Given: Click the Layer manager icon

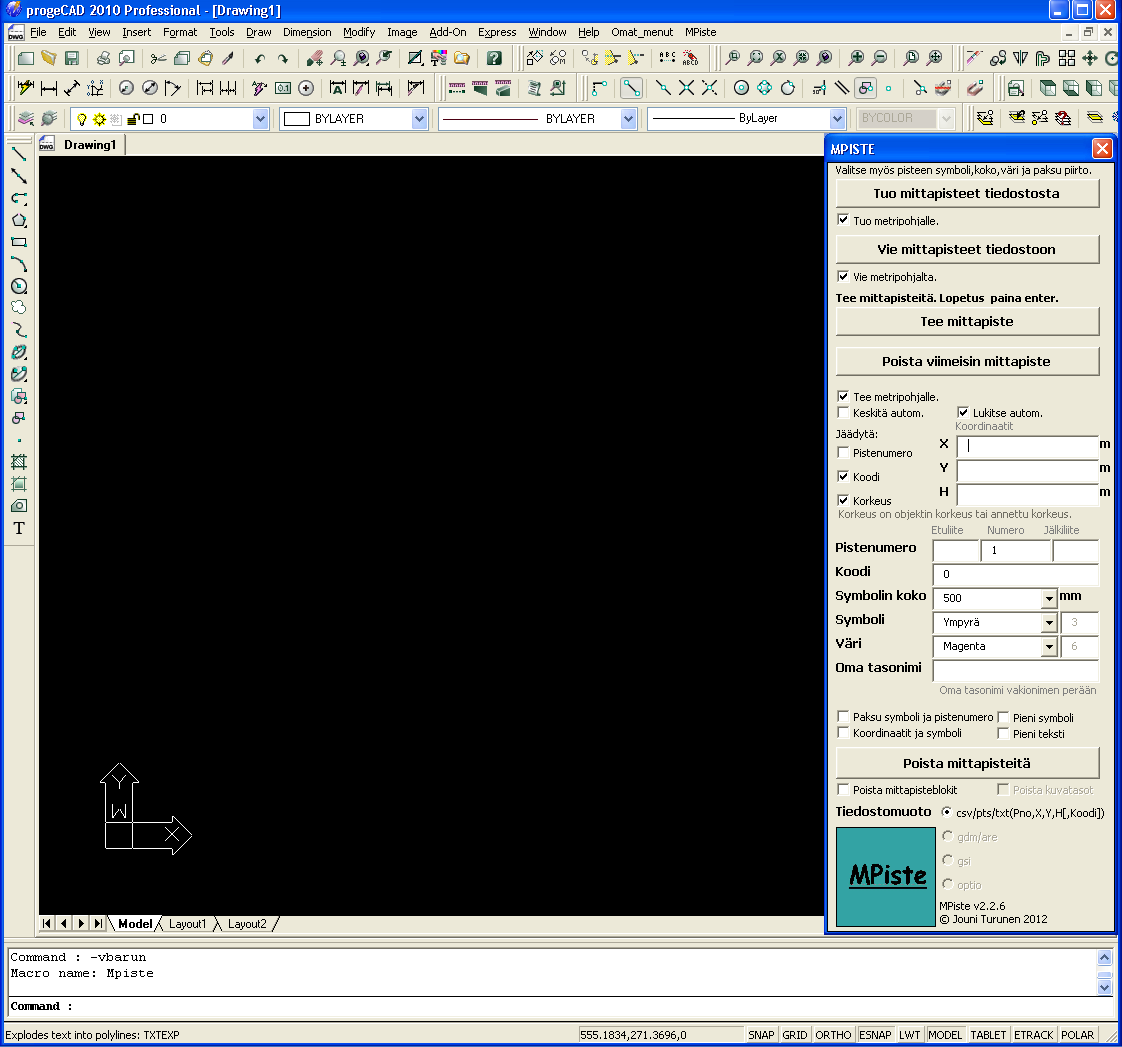Looking at the screenshot, I should click(26, 118).
